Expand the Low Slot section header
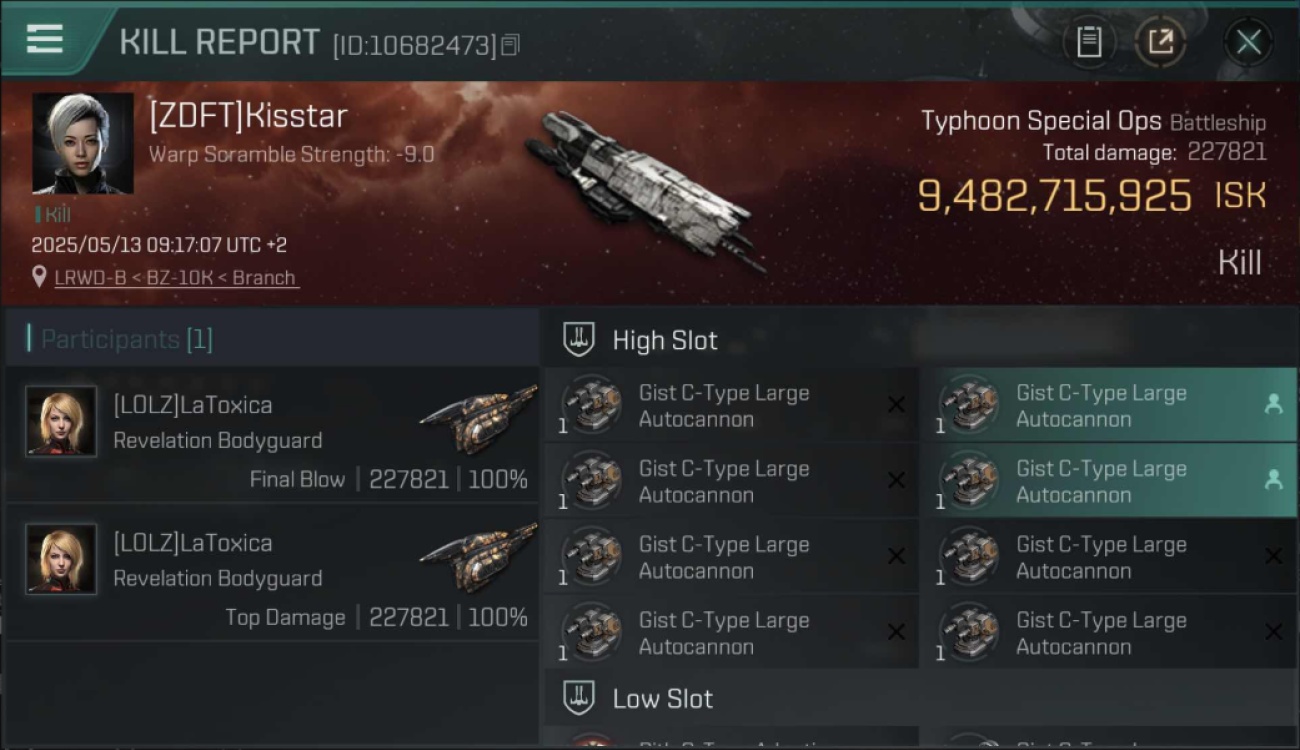 pos(640,698)
